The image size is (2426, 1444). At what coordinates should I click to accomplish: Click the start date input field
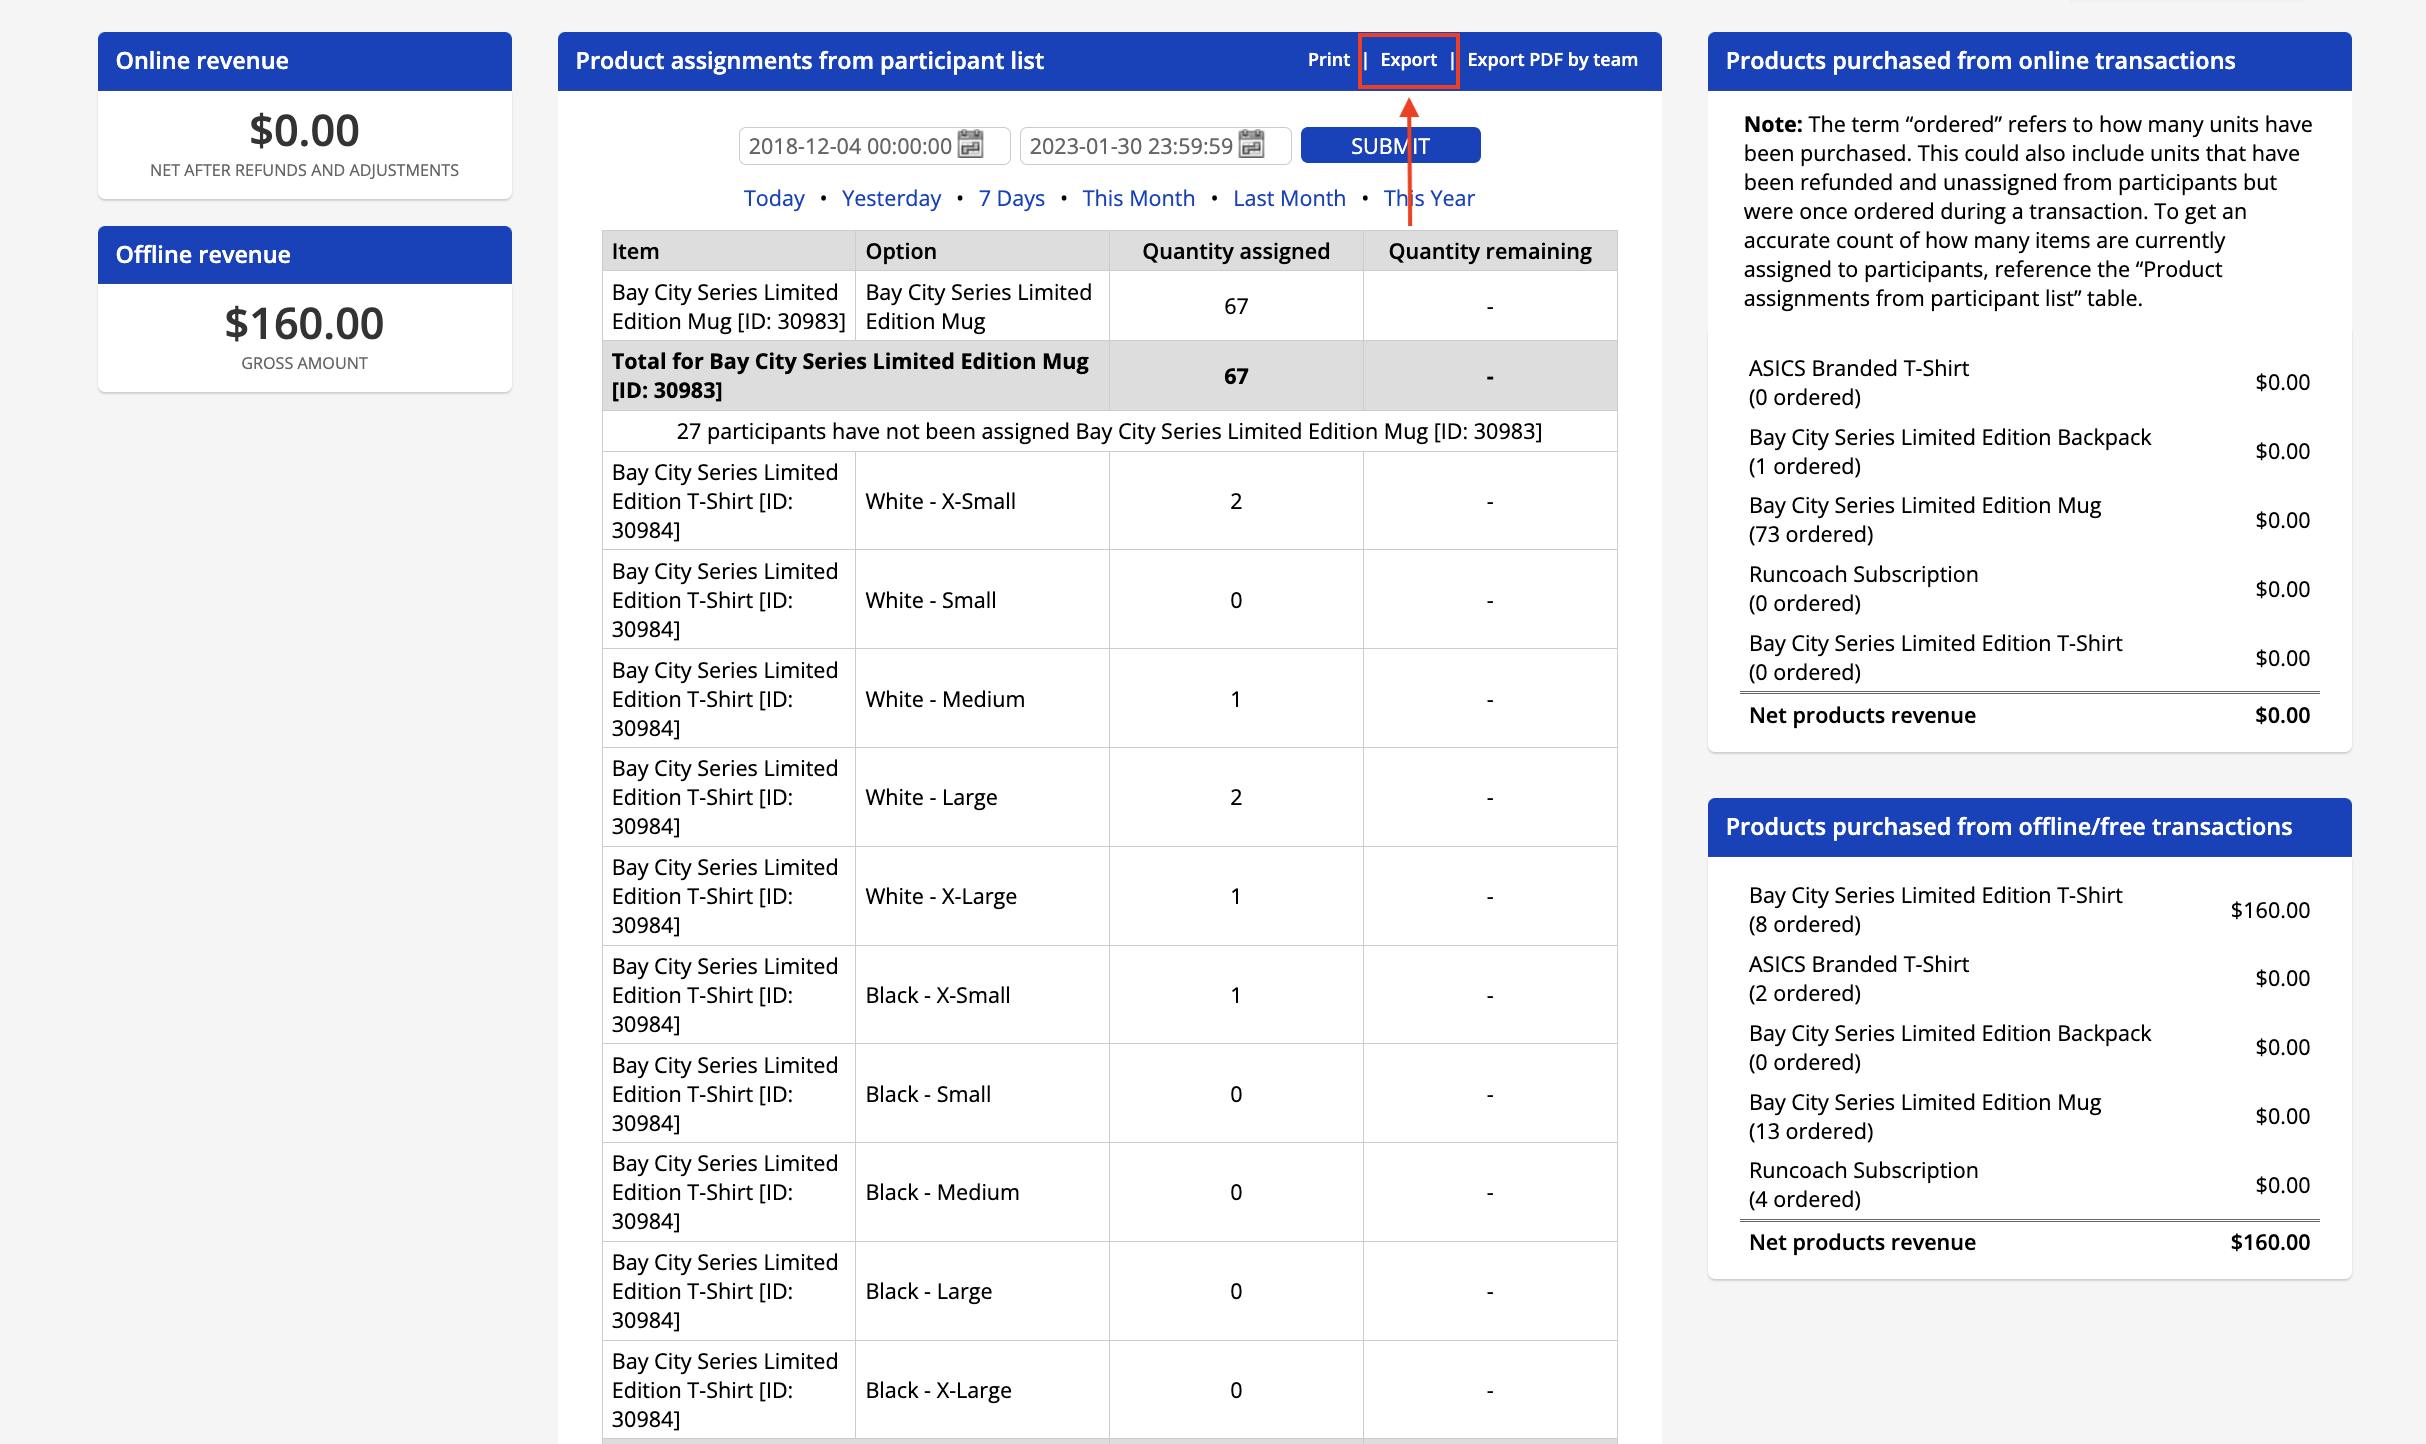pos(850,146)
